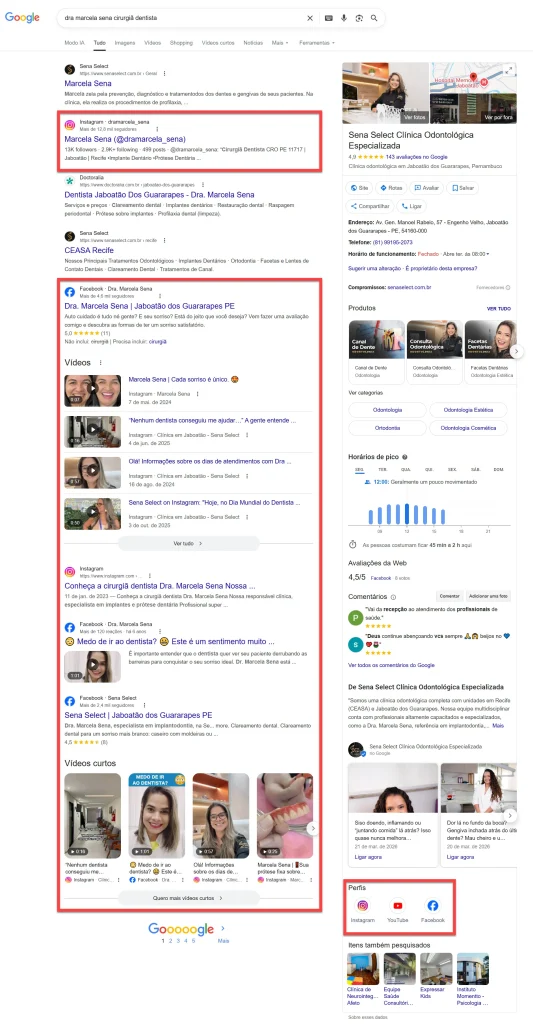Click the Comentários info icon
The height and width of the screenshot is (1024, 533).
click(x=393, y=597)
